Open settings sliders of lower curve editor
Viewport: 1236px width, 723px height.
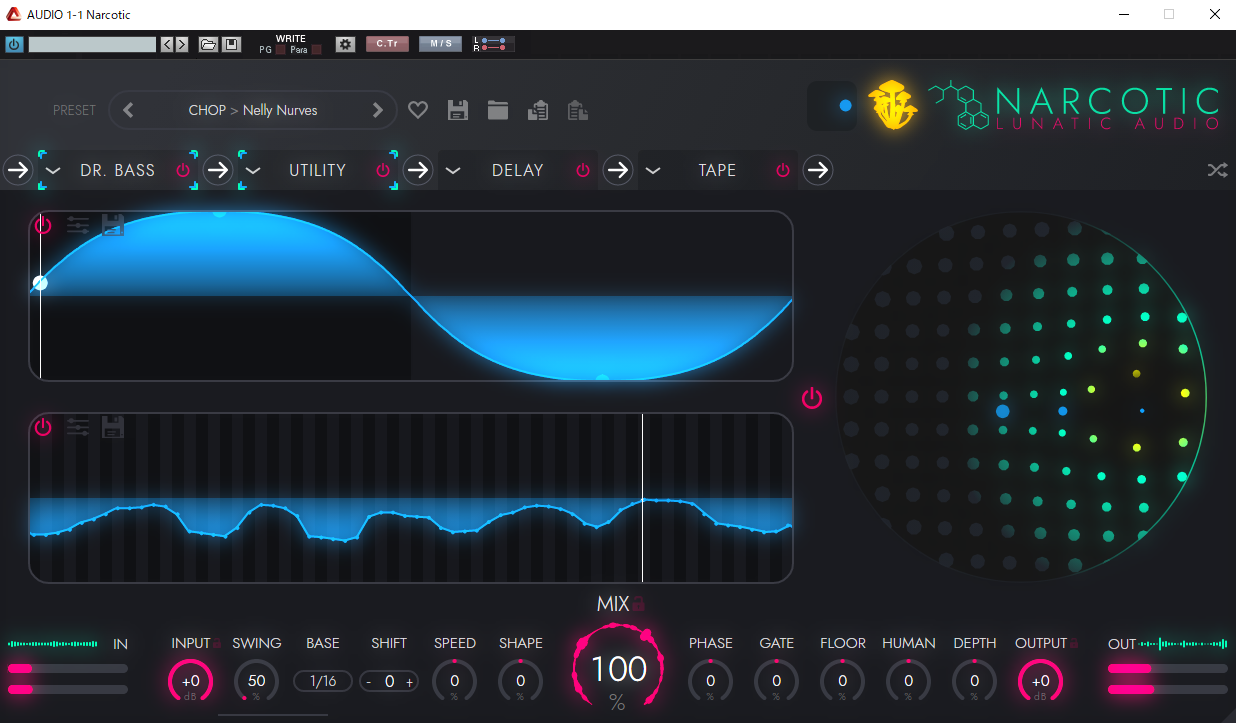click(78, 427)
